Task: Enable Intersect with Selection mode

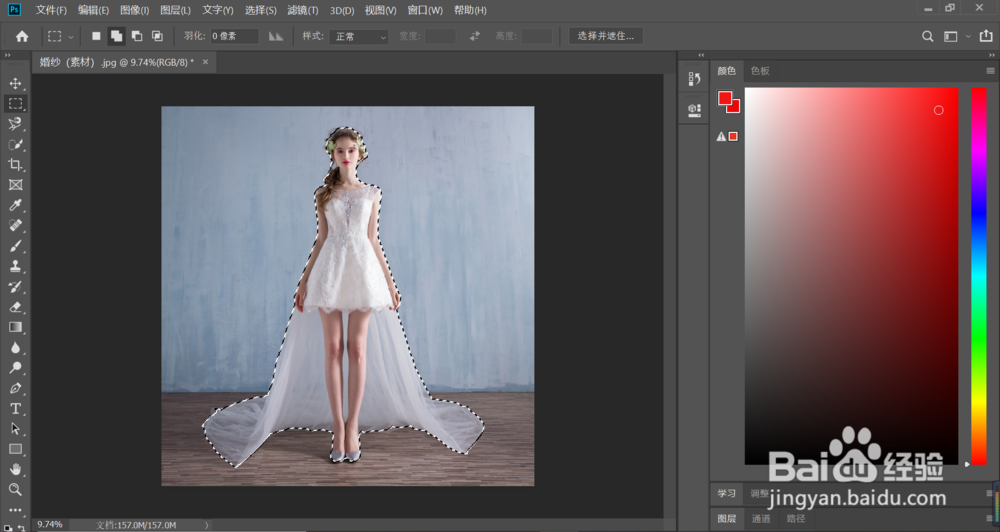Action: click(157, 36)
